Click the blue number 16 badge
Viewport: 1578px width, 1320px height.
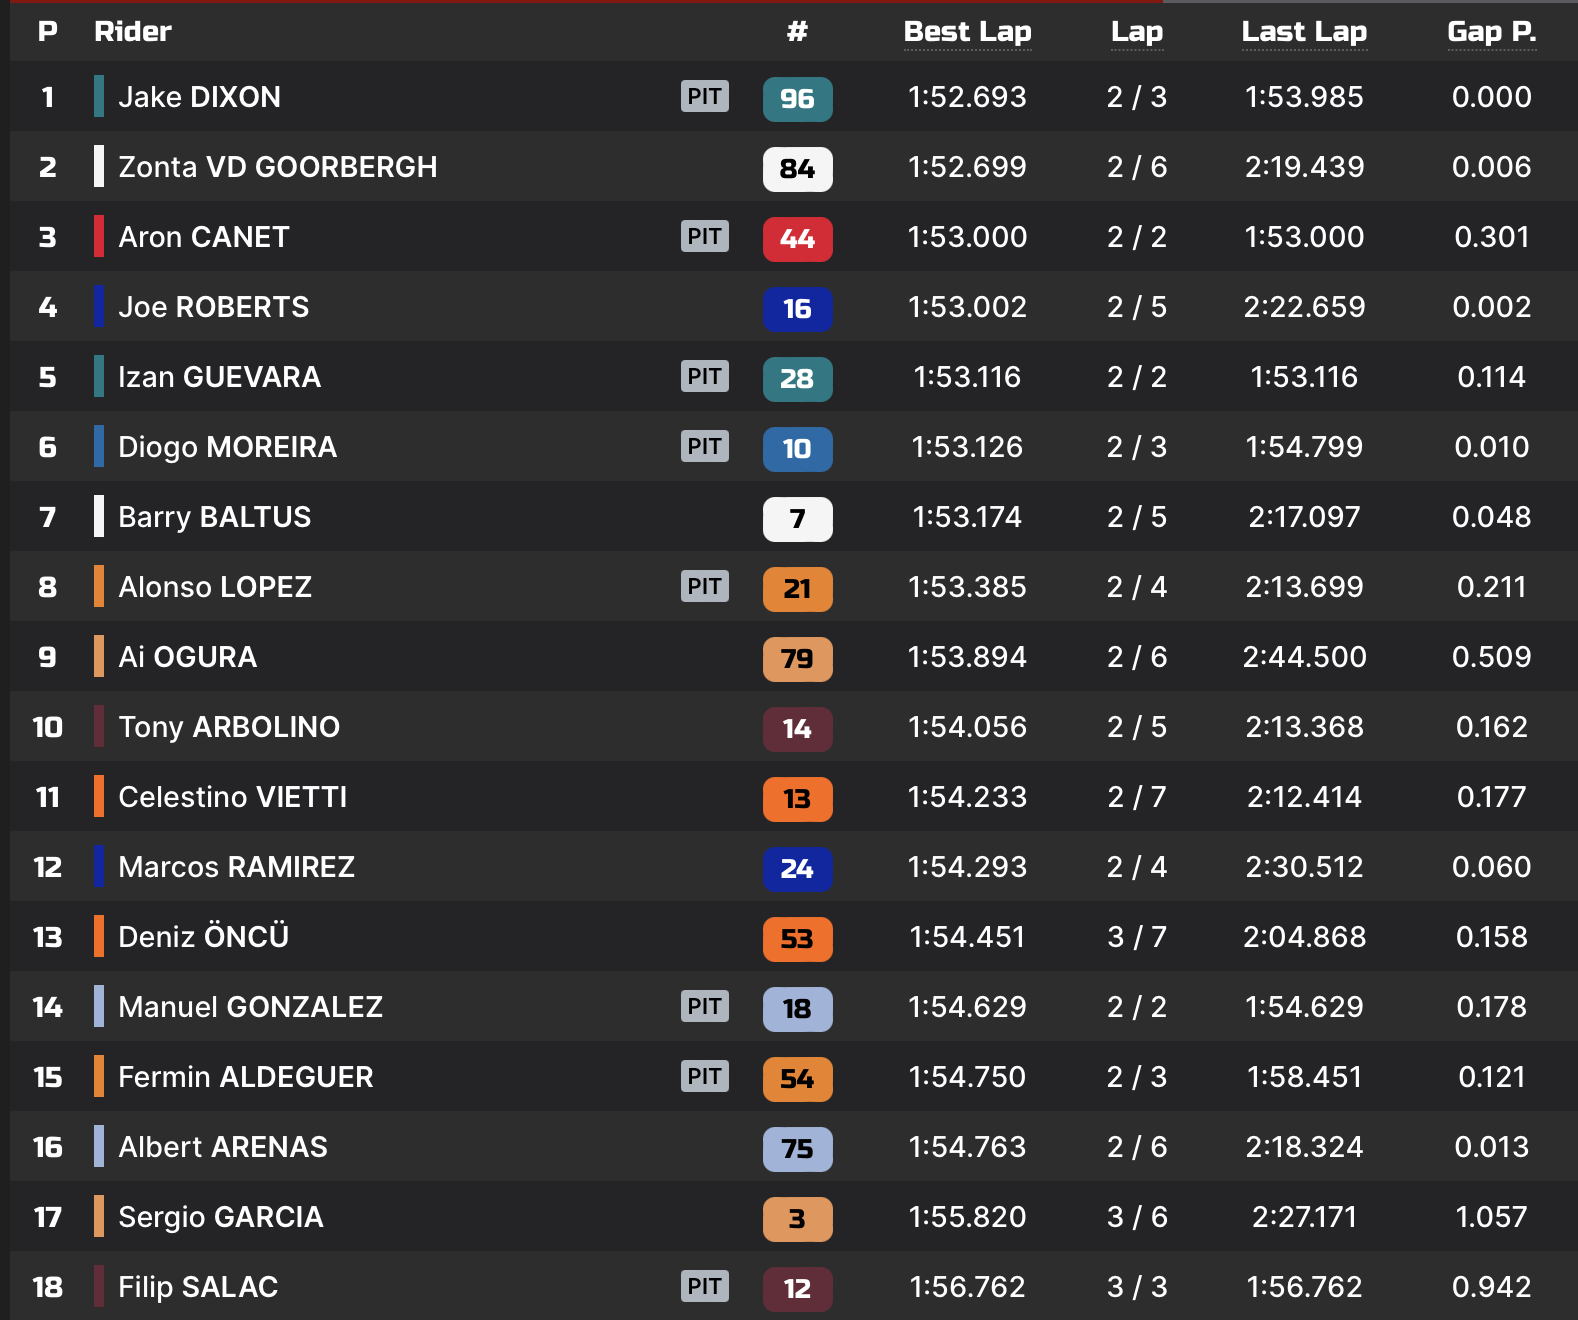797,309
